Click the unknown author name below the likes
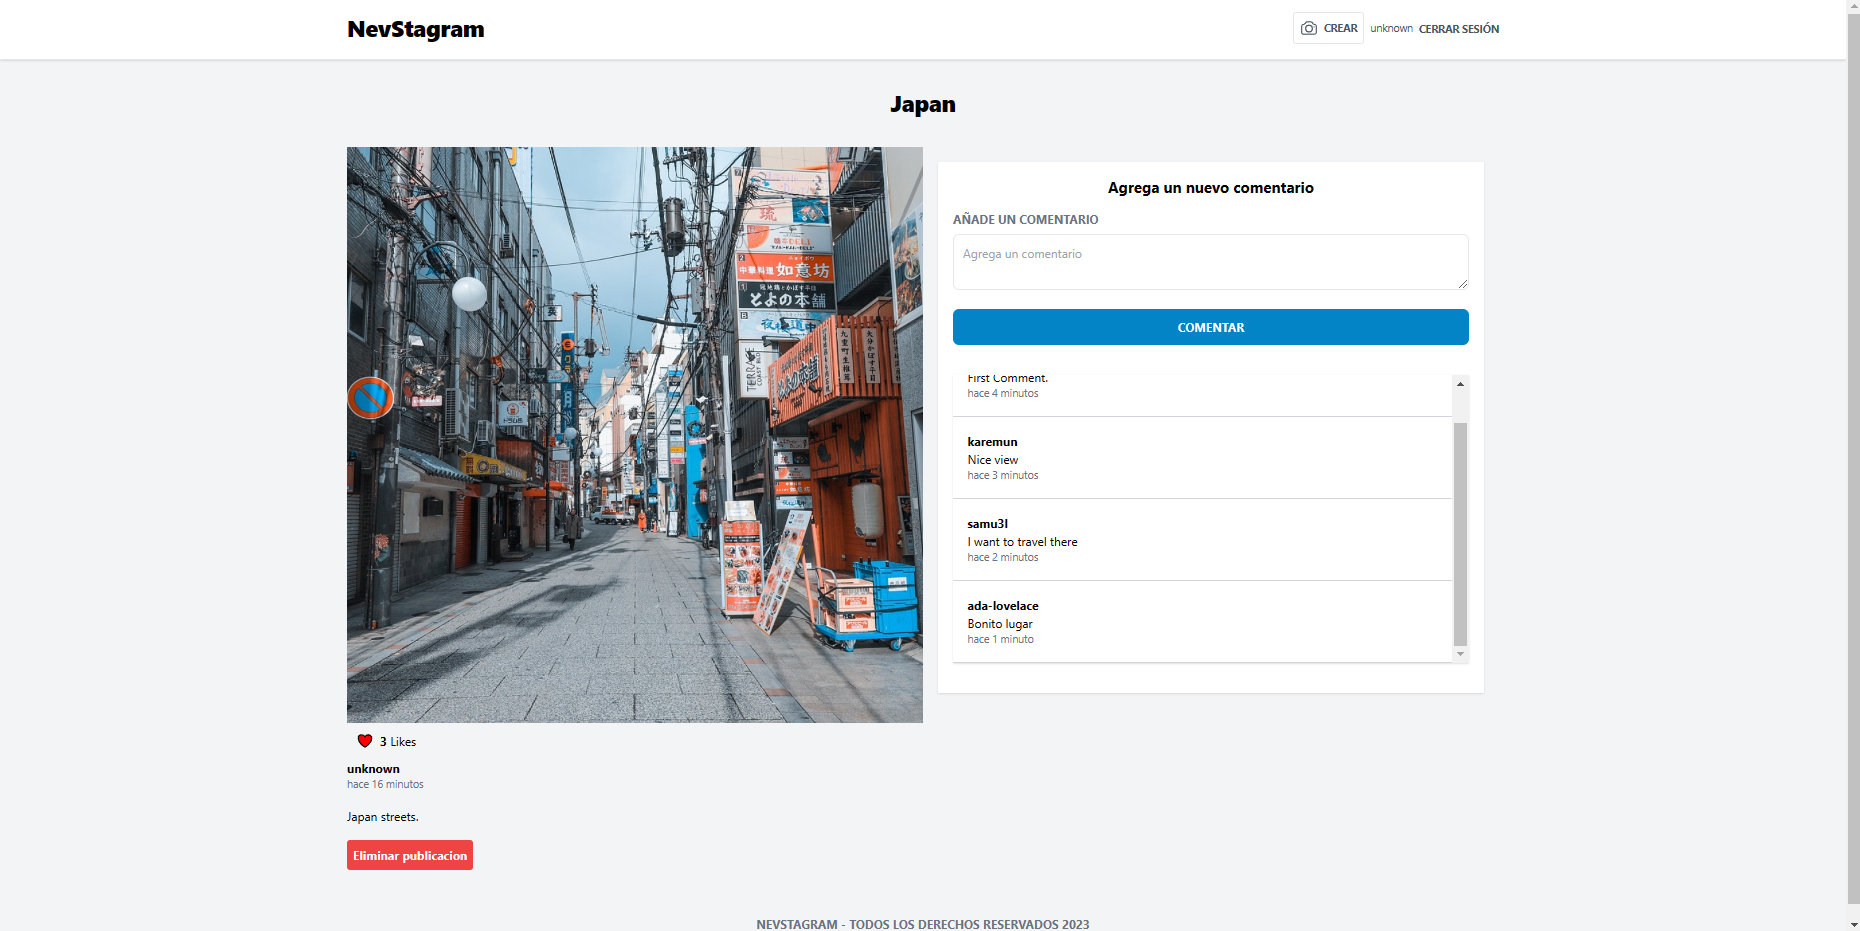The width and height of the screenshot is (1860, 931). tap(372, 768)
